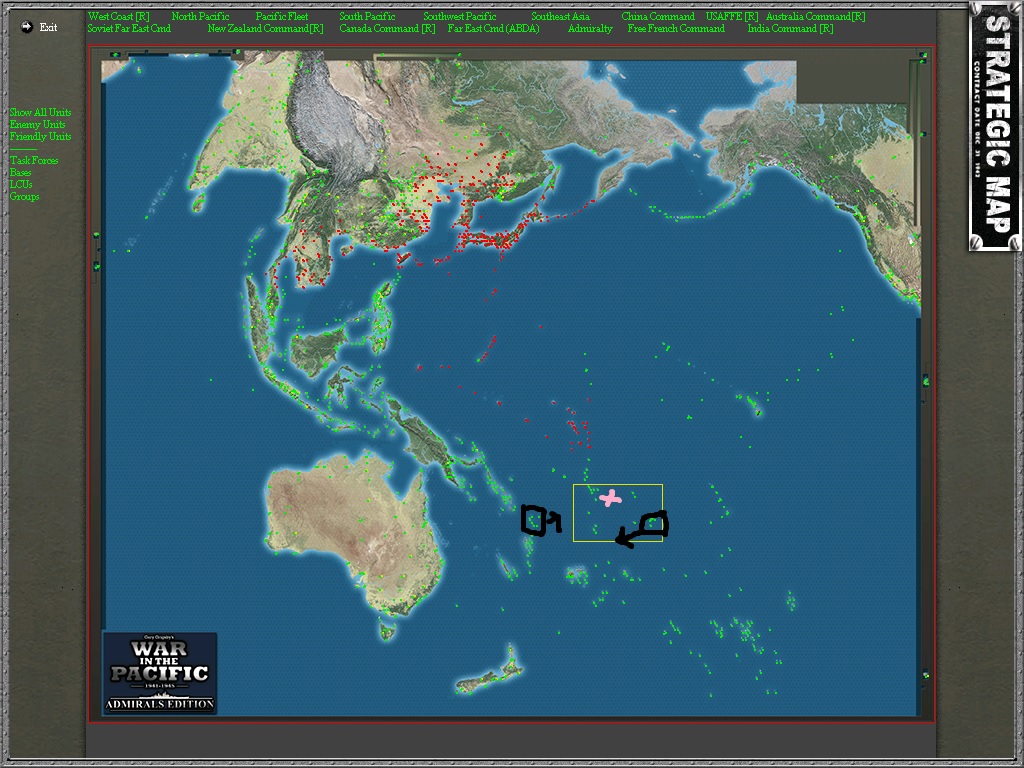Screen dimensions: 1024x768
Task: Show only Friendly Units
Action: [x=40, y=136]
